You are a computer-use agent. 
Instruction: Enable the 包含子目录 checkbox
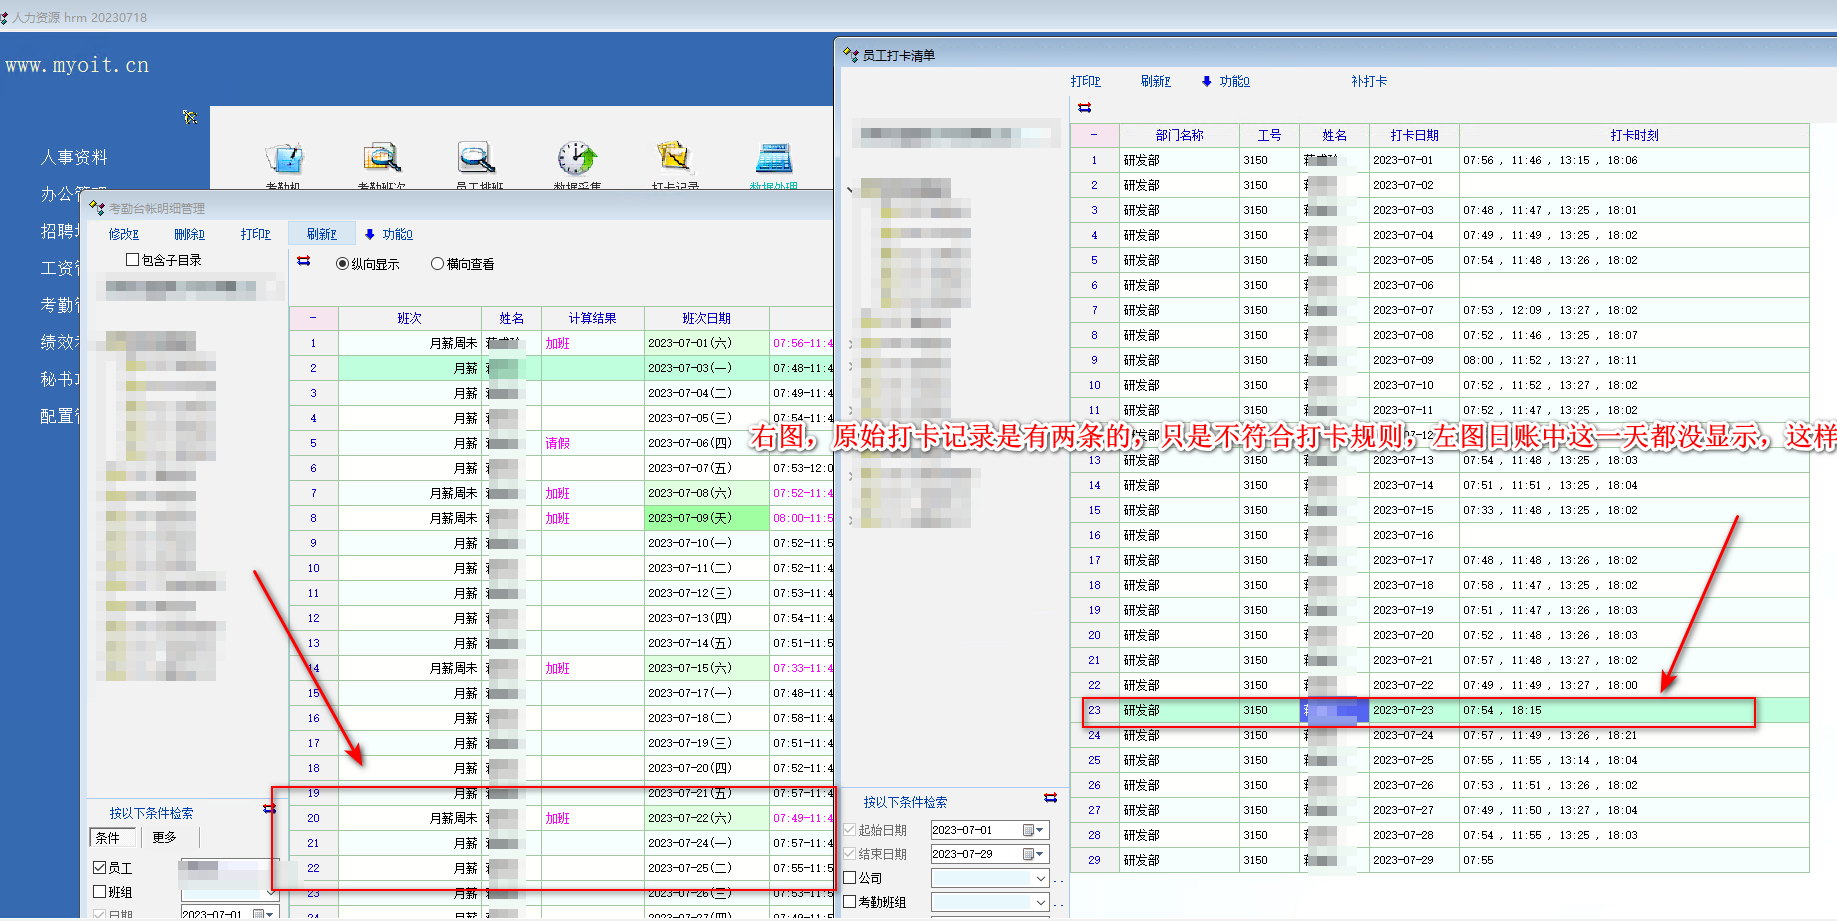(x=133, y=260)
